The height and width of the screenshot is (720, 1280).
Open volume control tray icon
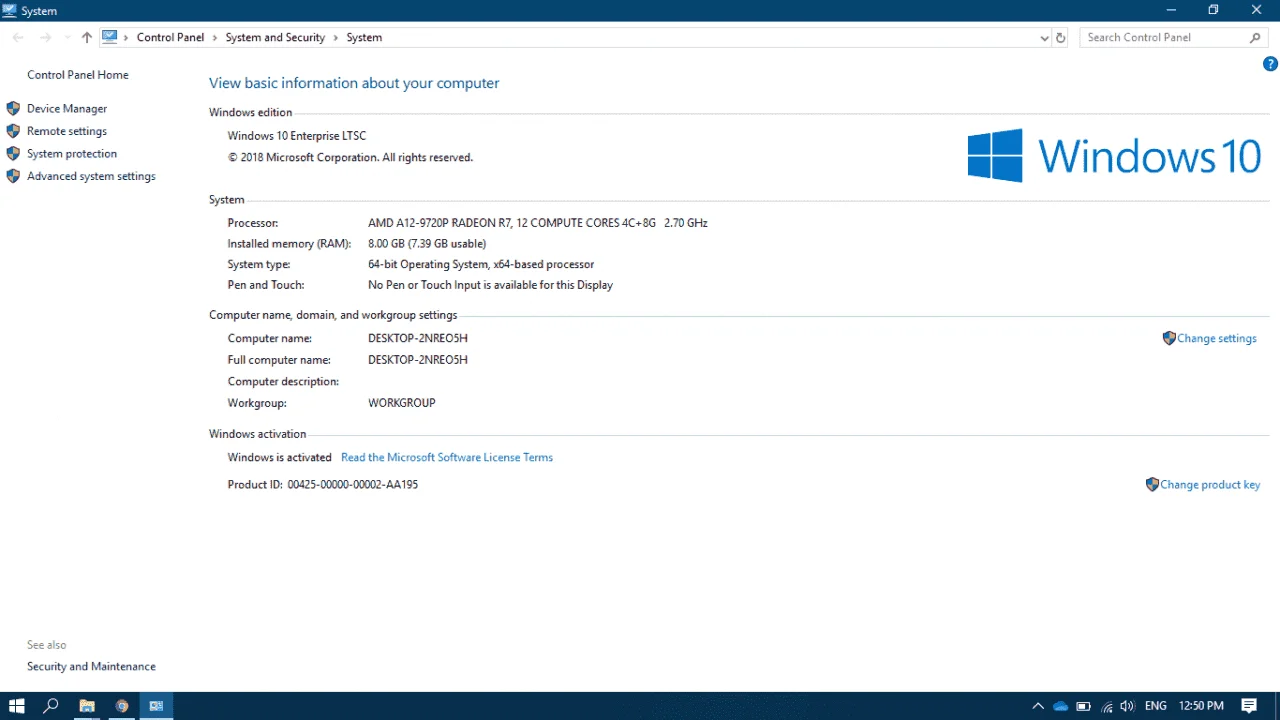coord(1128,706)
